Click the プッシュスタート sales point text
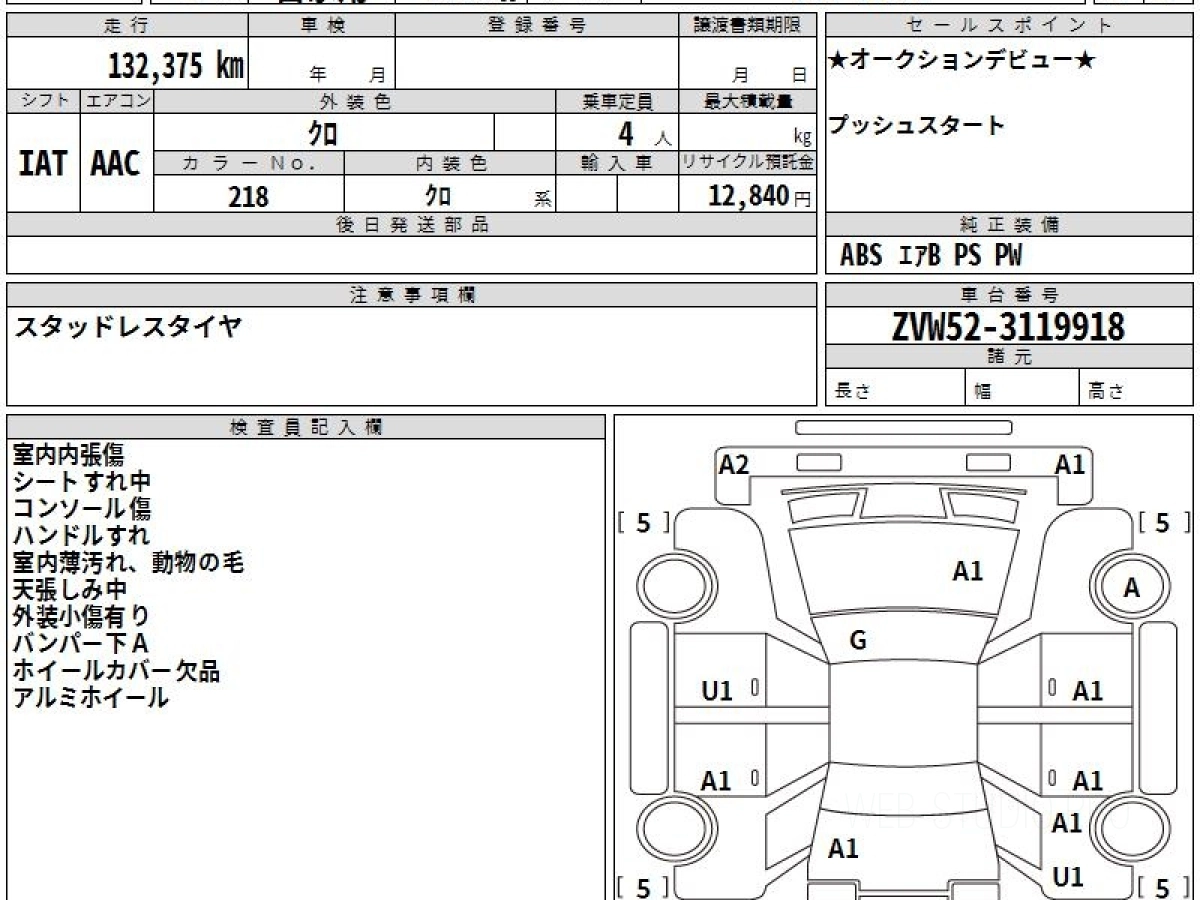The image size is (1200, 900). [x=916, y=126]
